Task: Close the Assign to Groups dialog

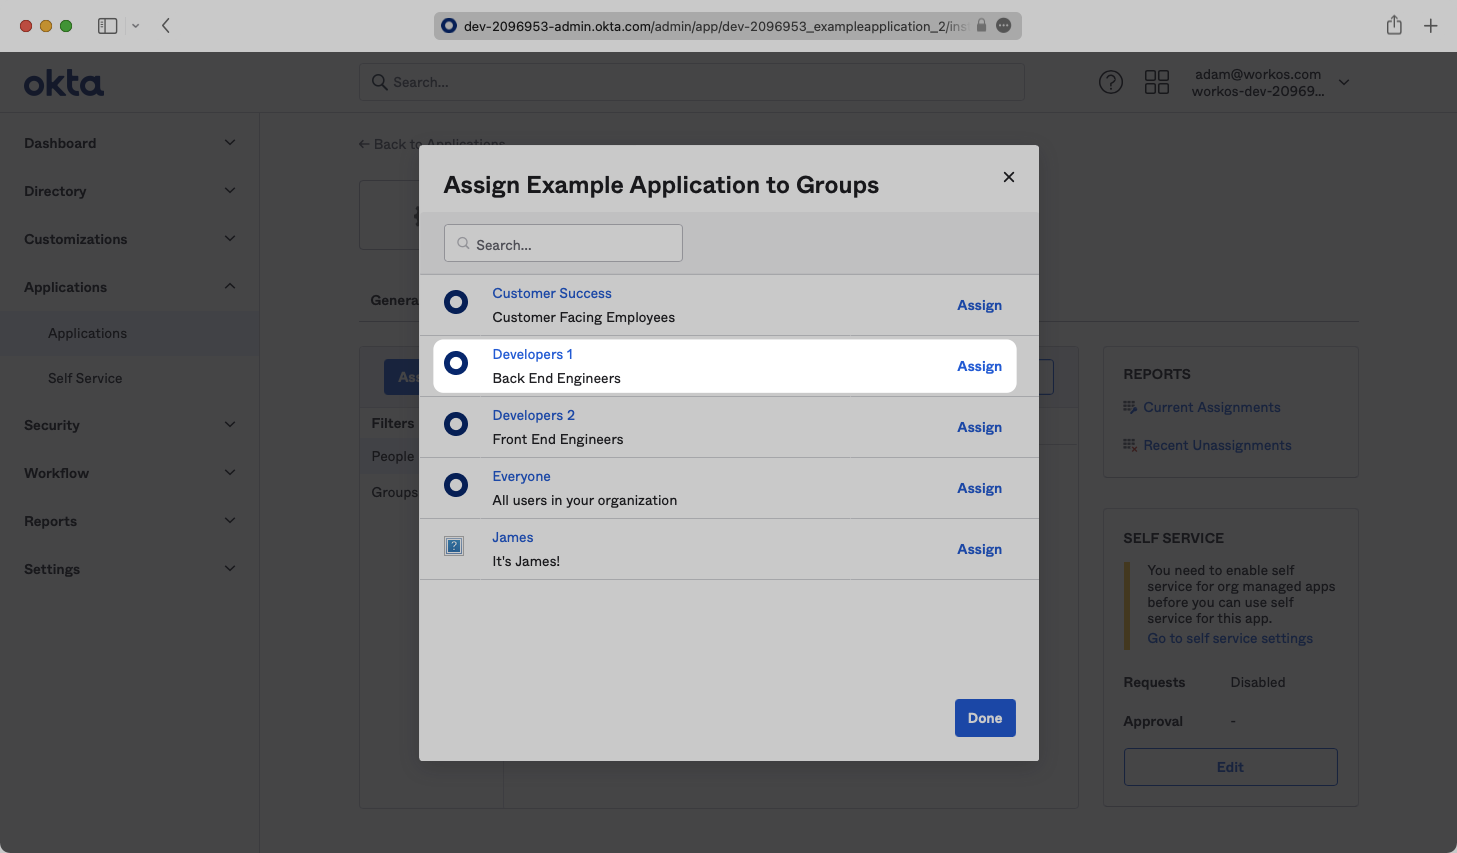Action: (x=1008, y=177)
